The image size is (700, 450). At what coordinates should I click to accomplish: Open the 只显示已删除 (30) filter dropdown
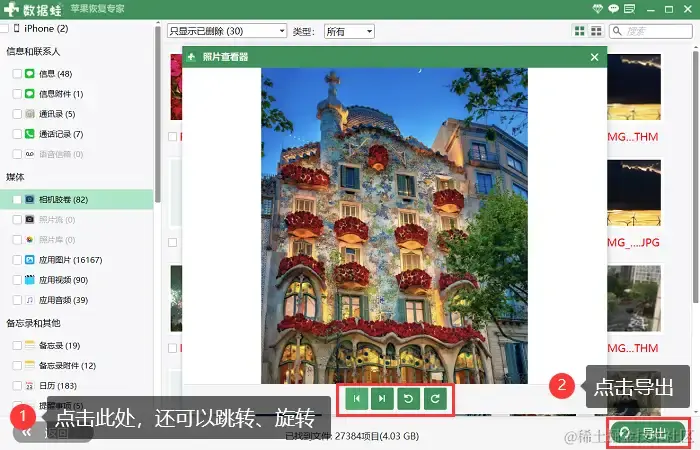[x=227, y=31]
